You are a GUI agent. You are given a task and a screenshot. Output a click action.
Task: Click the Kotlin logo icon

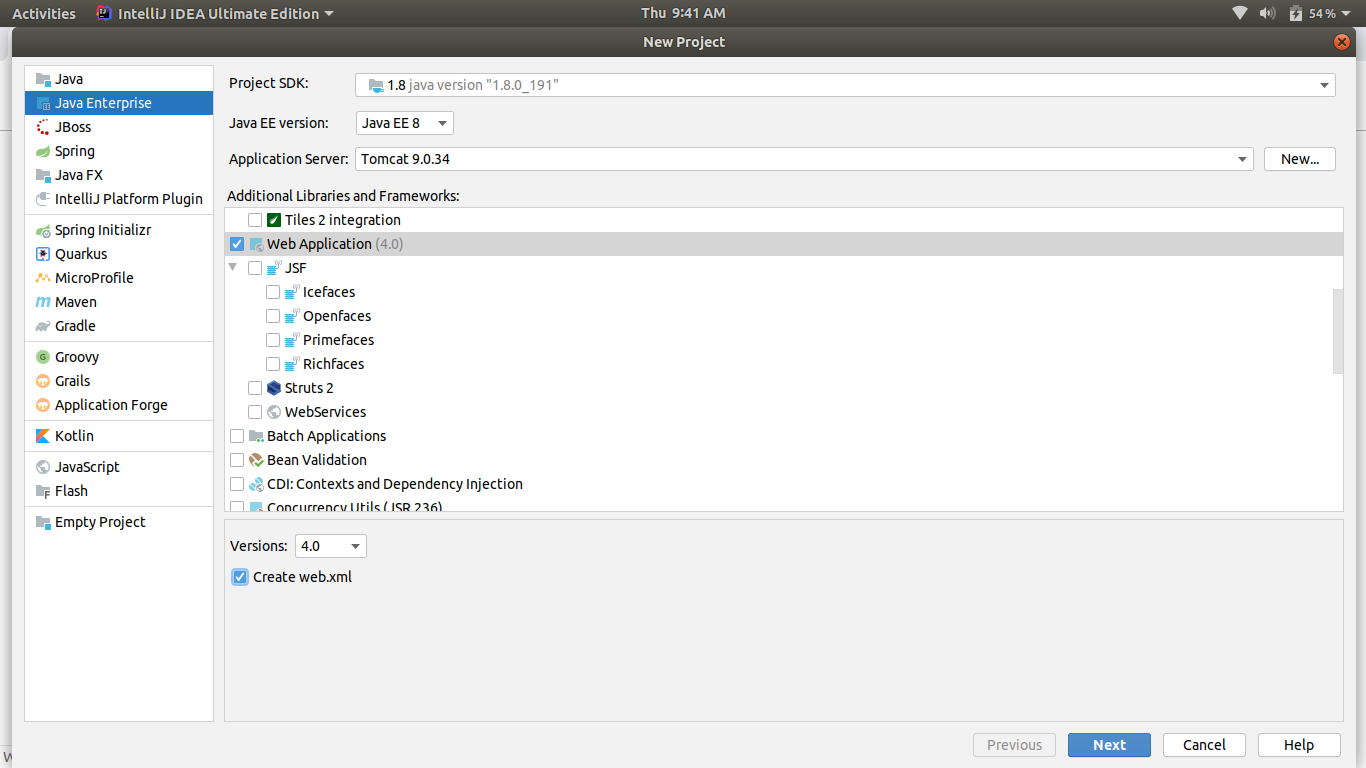pos(43,436)
